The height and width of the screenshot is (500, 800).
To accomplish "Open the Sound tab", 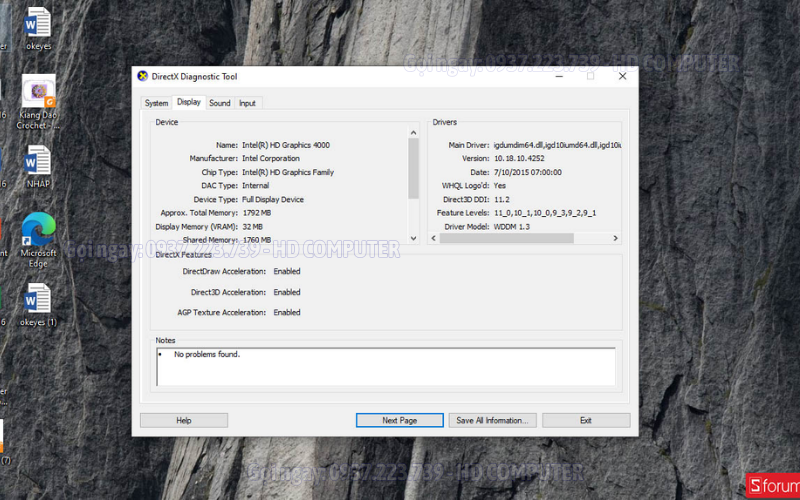I will coord(219,103).
